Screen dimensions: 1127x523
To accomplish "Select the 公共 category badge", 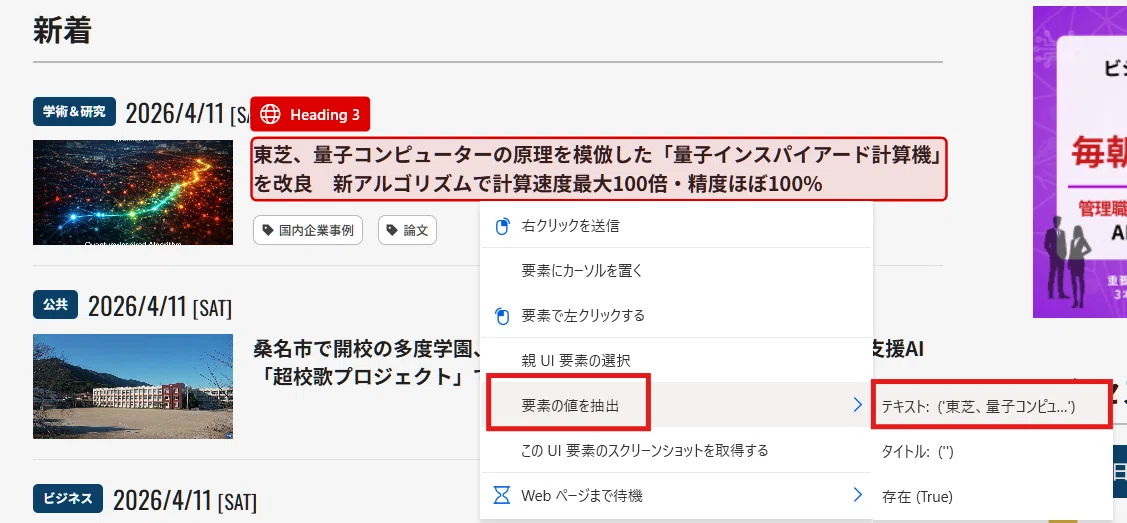I will click(55, 305).
